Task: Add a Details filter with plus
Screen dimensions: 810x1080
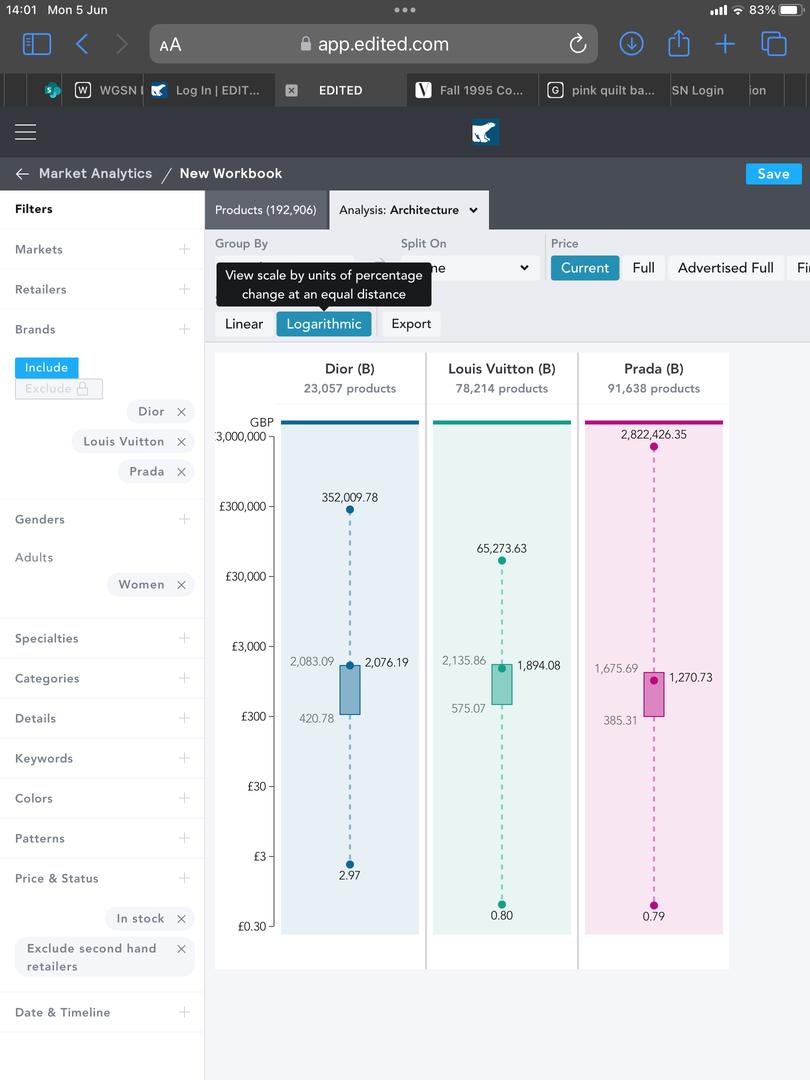Action: pyautogui.click(x=185, y=718)
